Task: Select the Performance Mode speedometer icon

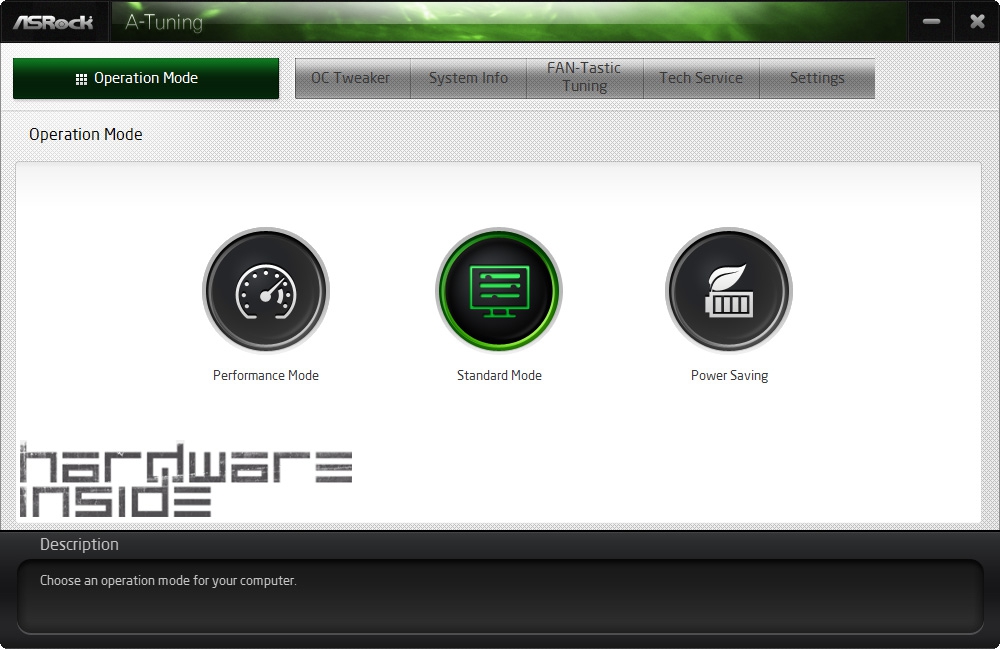Action: pyautogui.click(x=266, y=291)
